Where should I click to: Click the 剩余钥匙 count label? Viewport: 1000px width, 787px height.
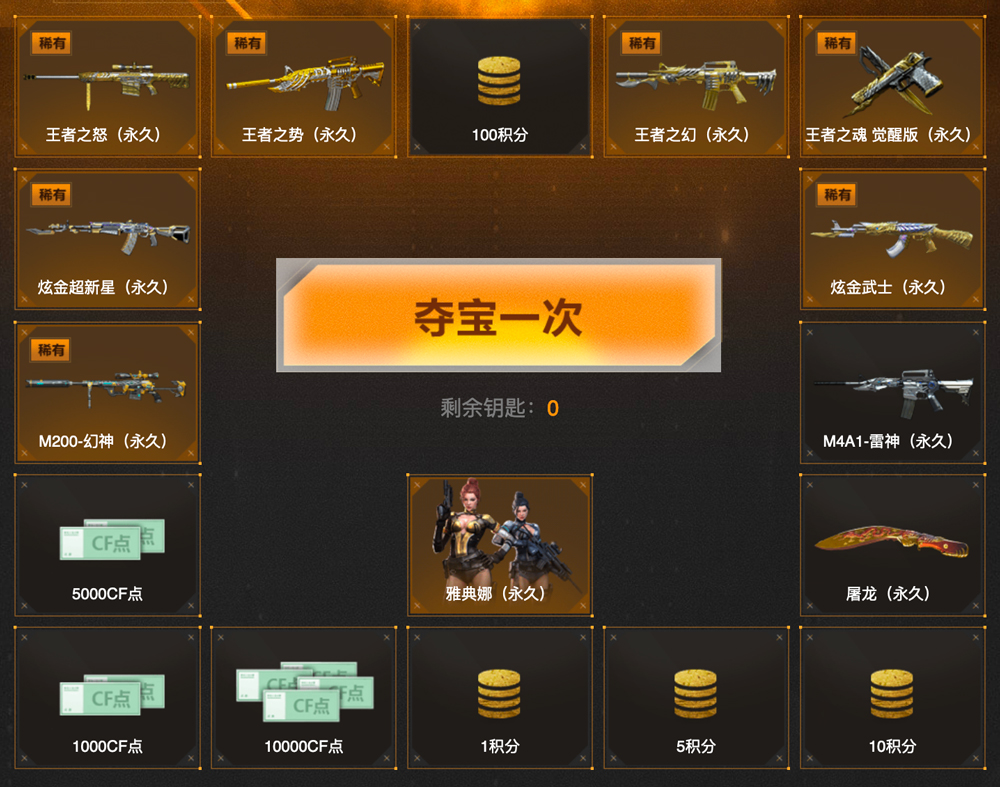[499, 408]
